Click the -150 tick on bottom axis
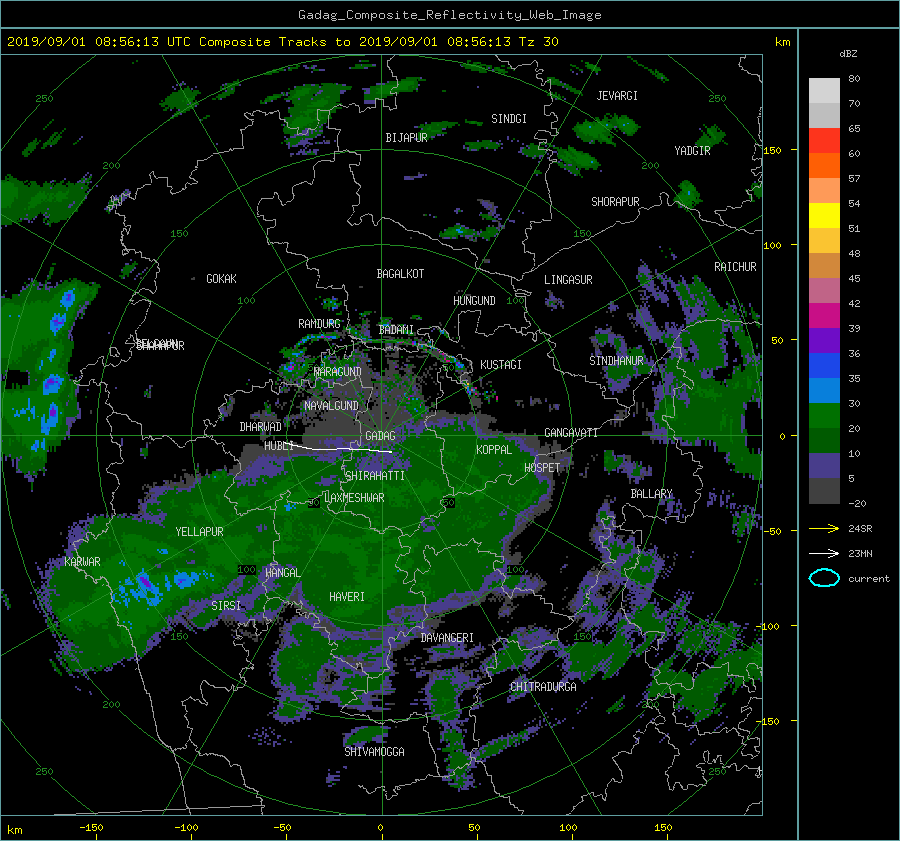The image size is (900, 841). pyautogui.click(x=91, y=828)
